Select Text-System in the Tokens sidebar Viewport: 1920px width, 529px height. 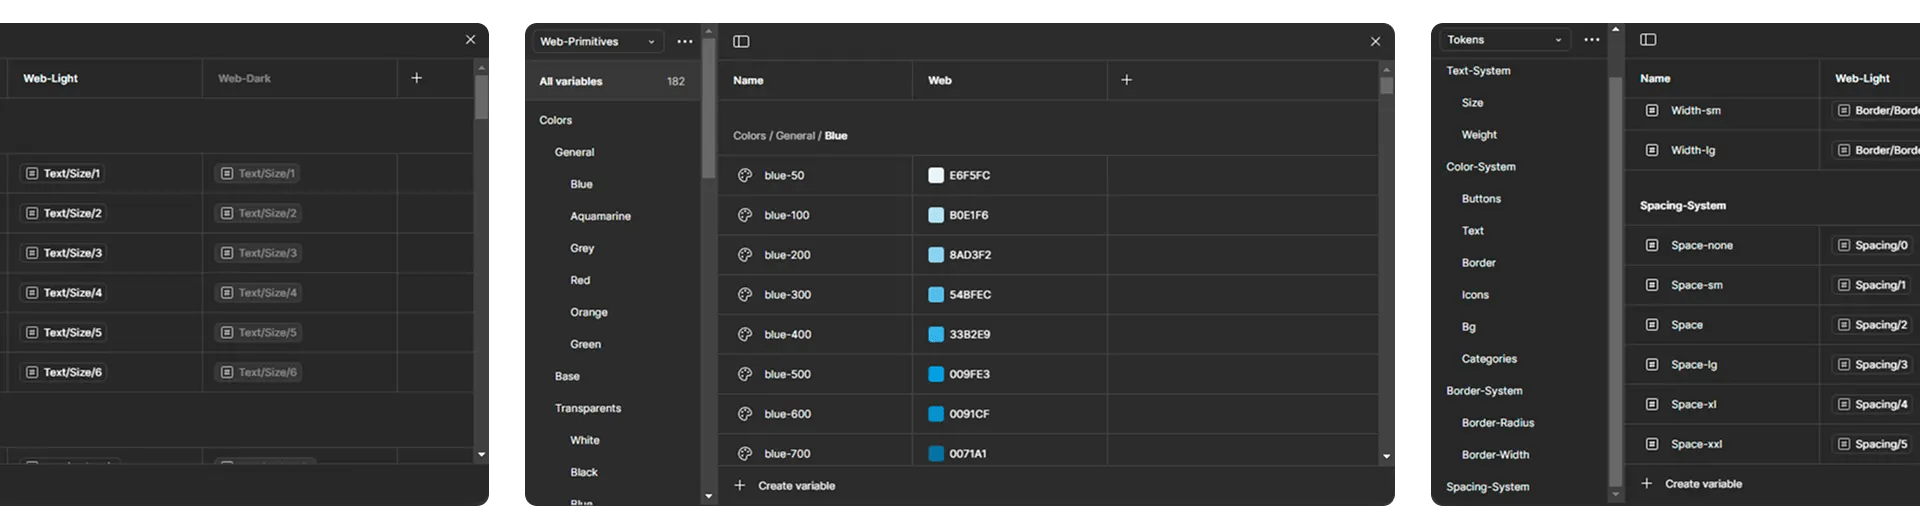(x=1478, y=71)
